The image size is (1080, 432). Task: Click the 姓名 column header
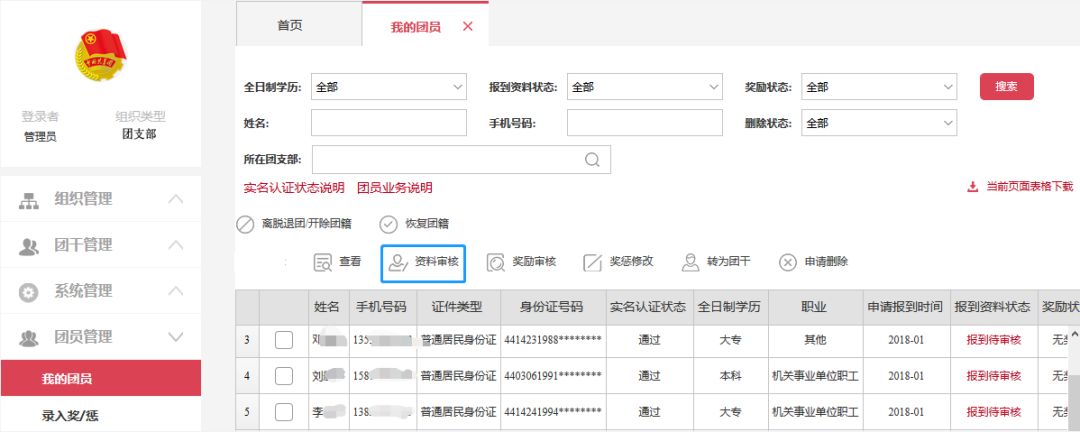pos(329,307)
